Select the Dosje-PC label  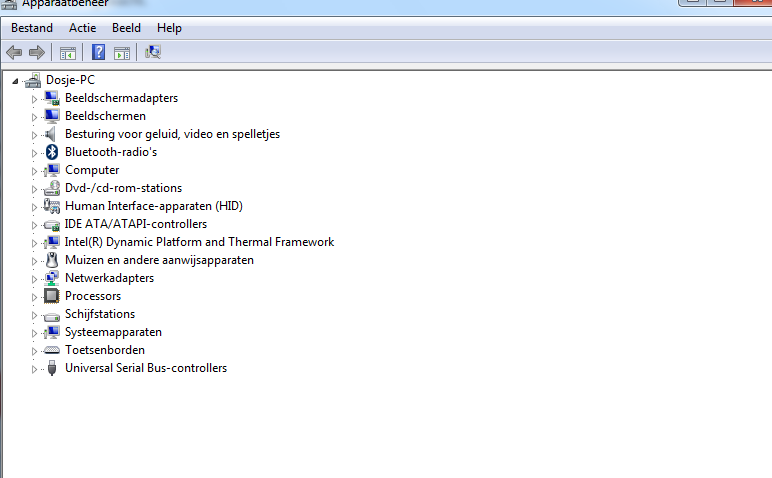pos(70,80)
